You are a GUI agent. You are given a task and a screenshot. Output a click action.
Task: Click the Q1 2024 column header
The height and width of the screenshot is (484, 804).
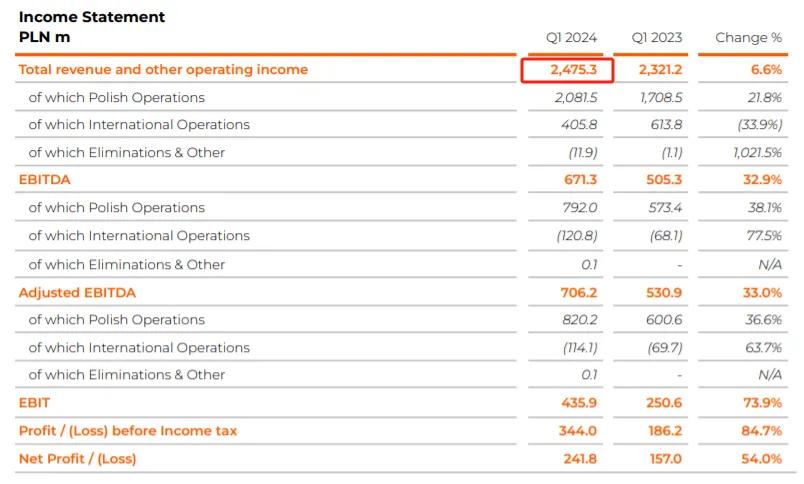(x=571, y=38)
